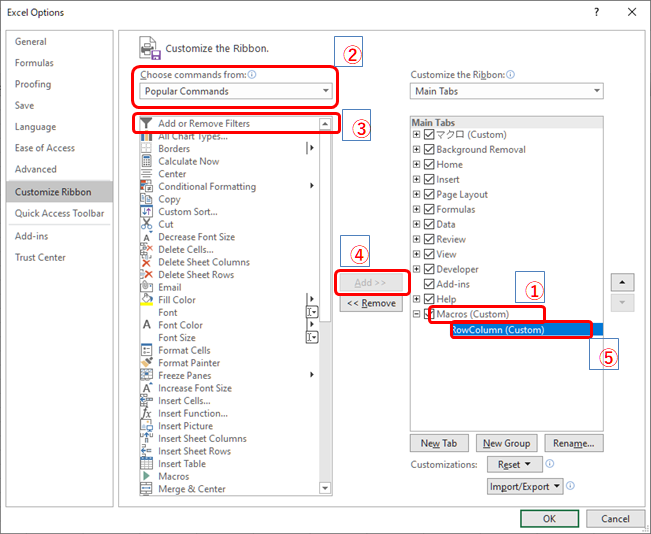The width and height of the screenshot is (651, 534).
Task: Click the << Remove button
Action: [x=371, y=304]
